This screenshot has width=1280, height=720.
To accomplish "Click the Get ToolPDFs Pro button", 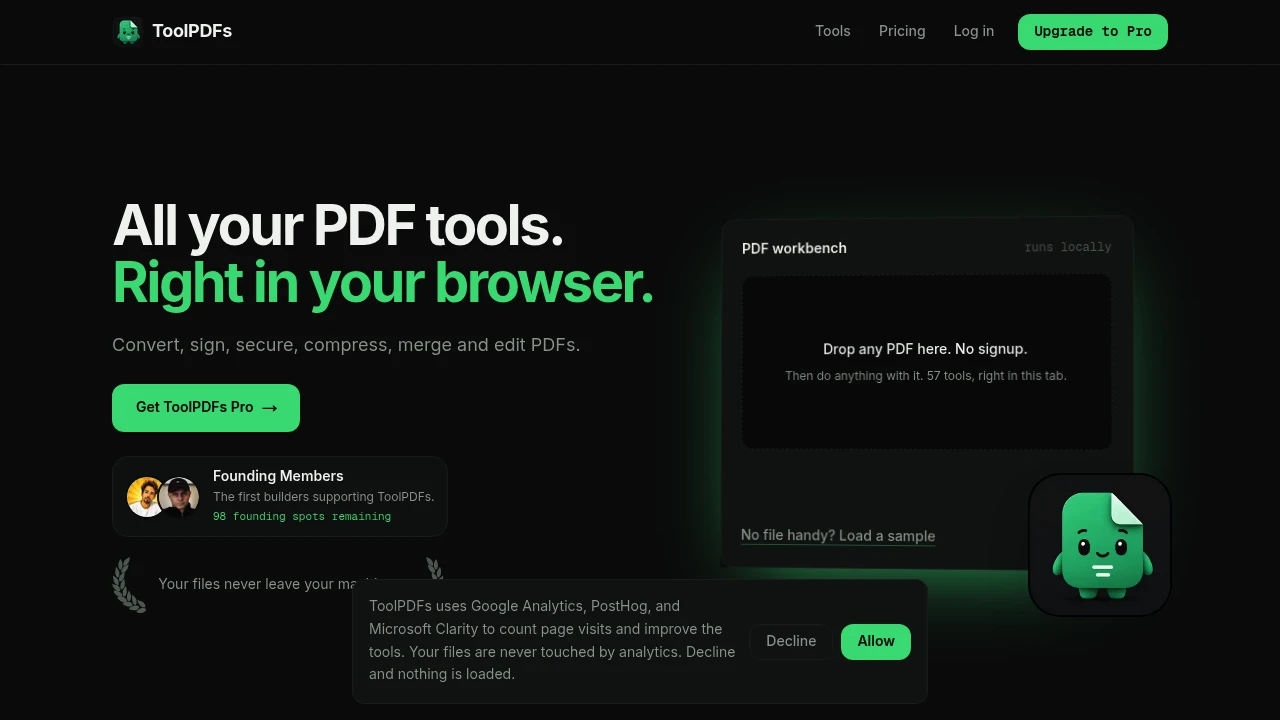I will point(206,408).
